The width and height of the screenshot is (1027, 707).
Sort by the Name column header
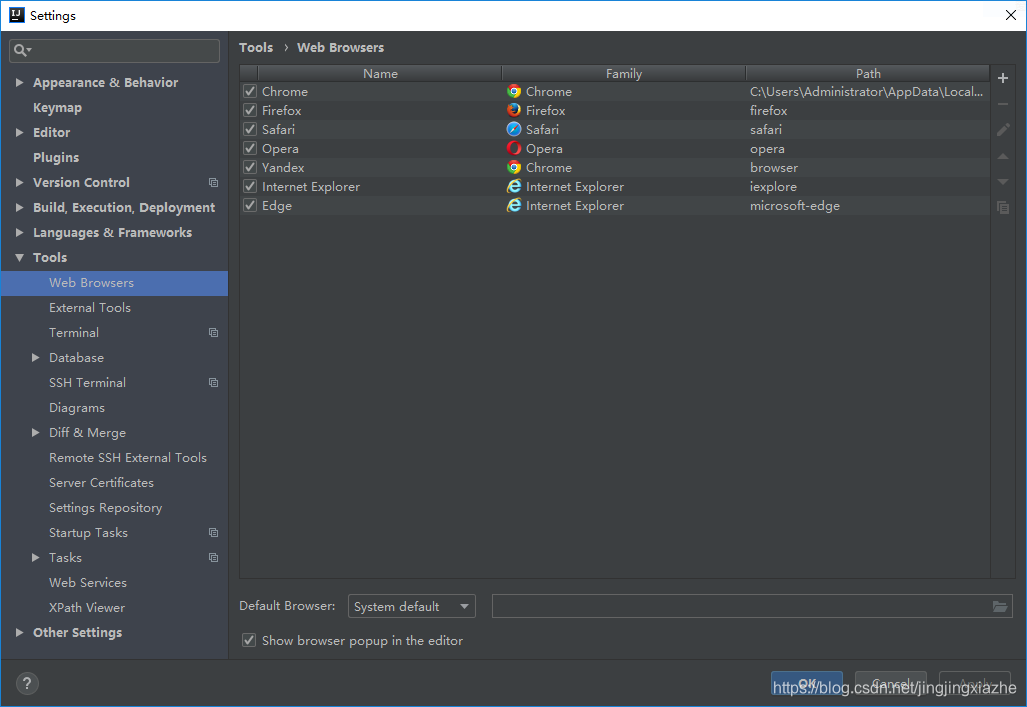(x=380, y=73)
